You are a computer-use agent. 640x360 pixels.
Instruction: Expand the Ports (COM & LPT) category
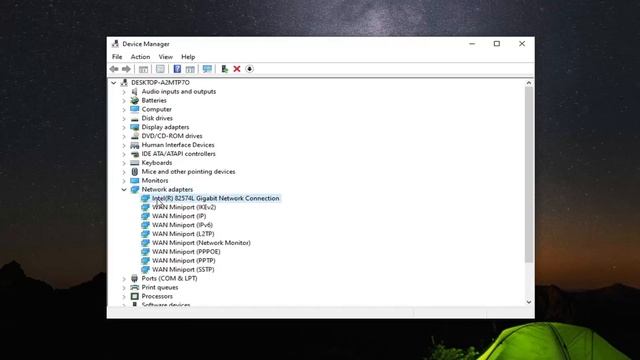click(x=124, y=279)
